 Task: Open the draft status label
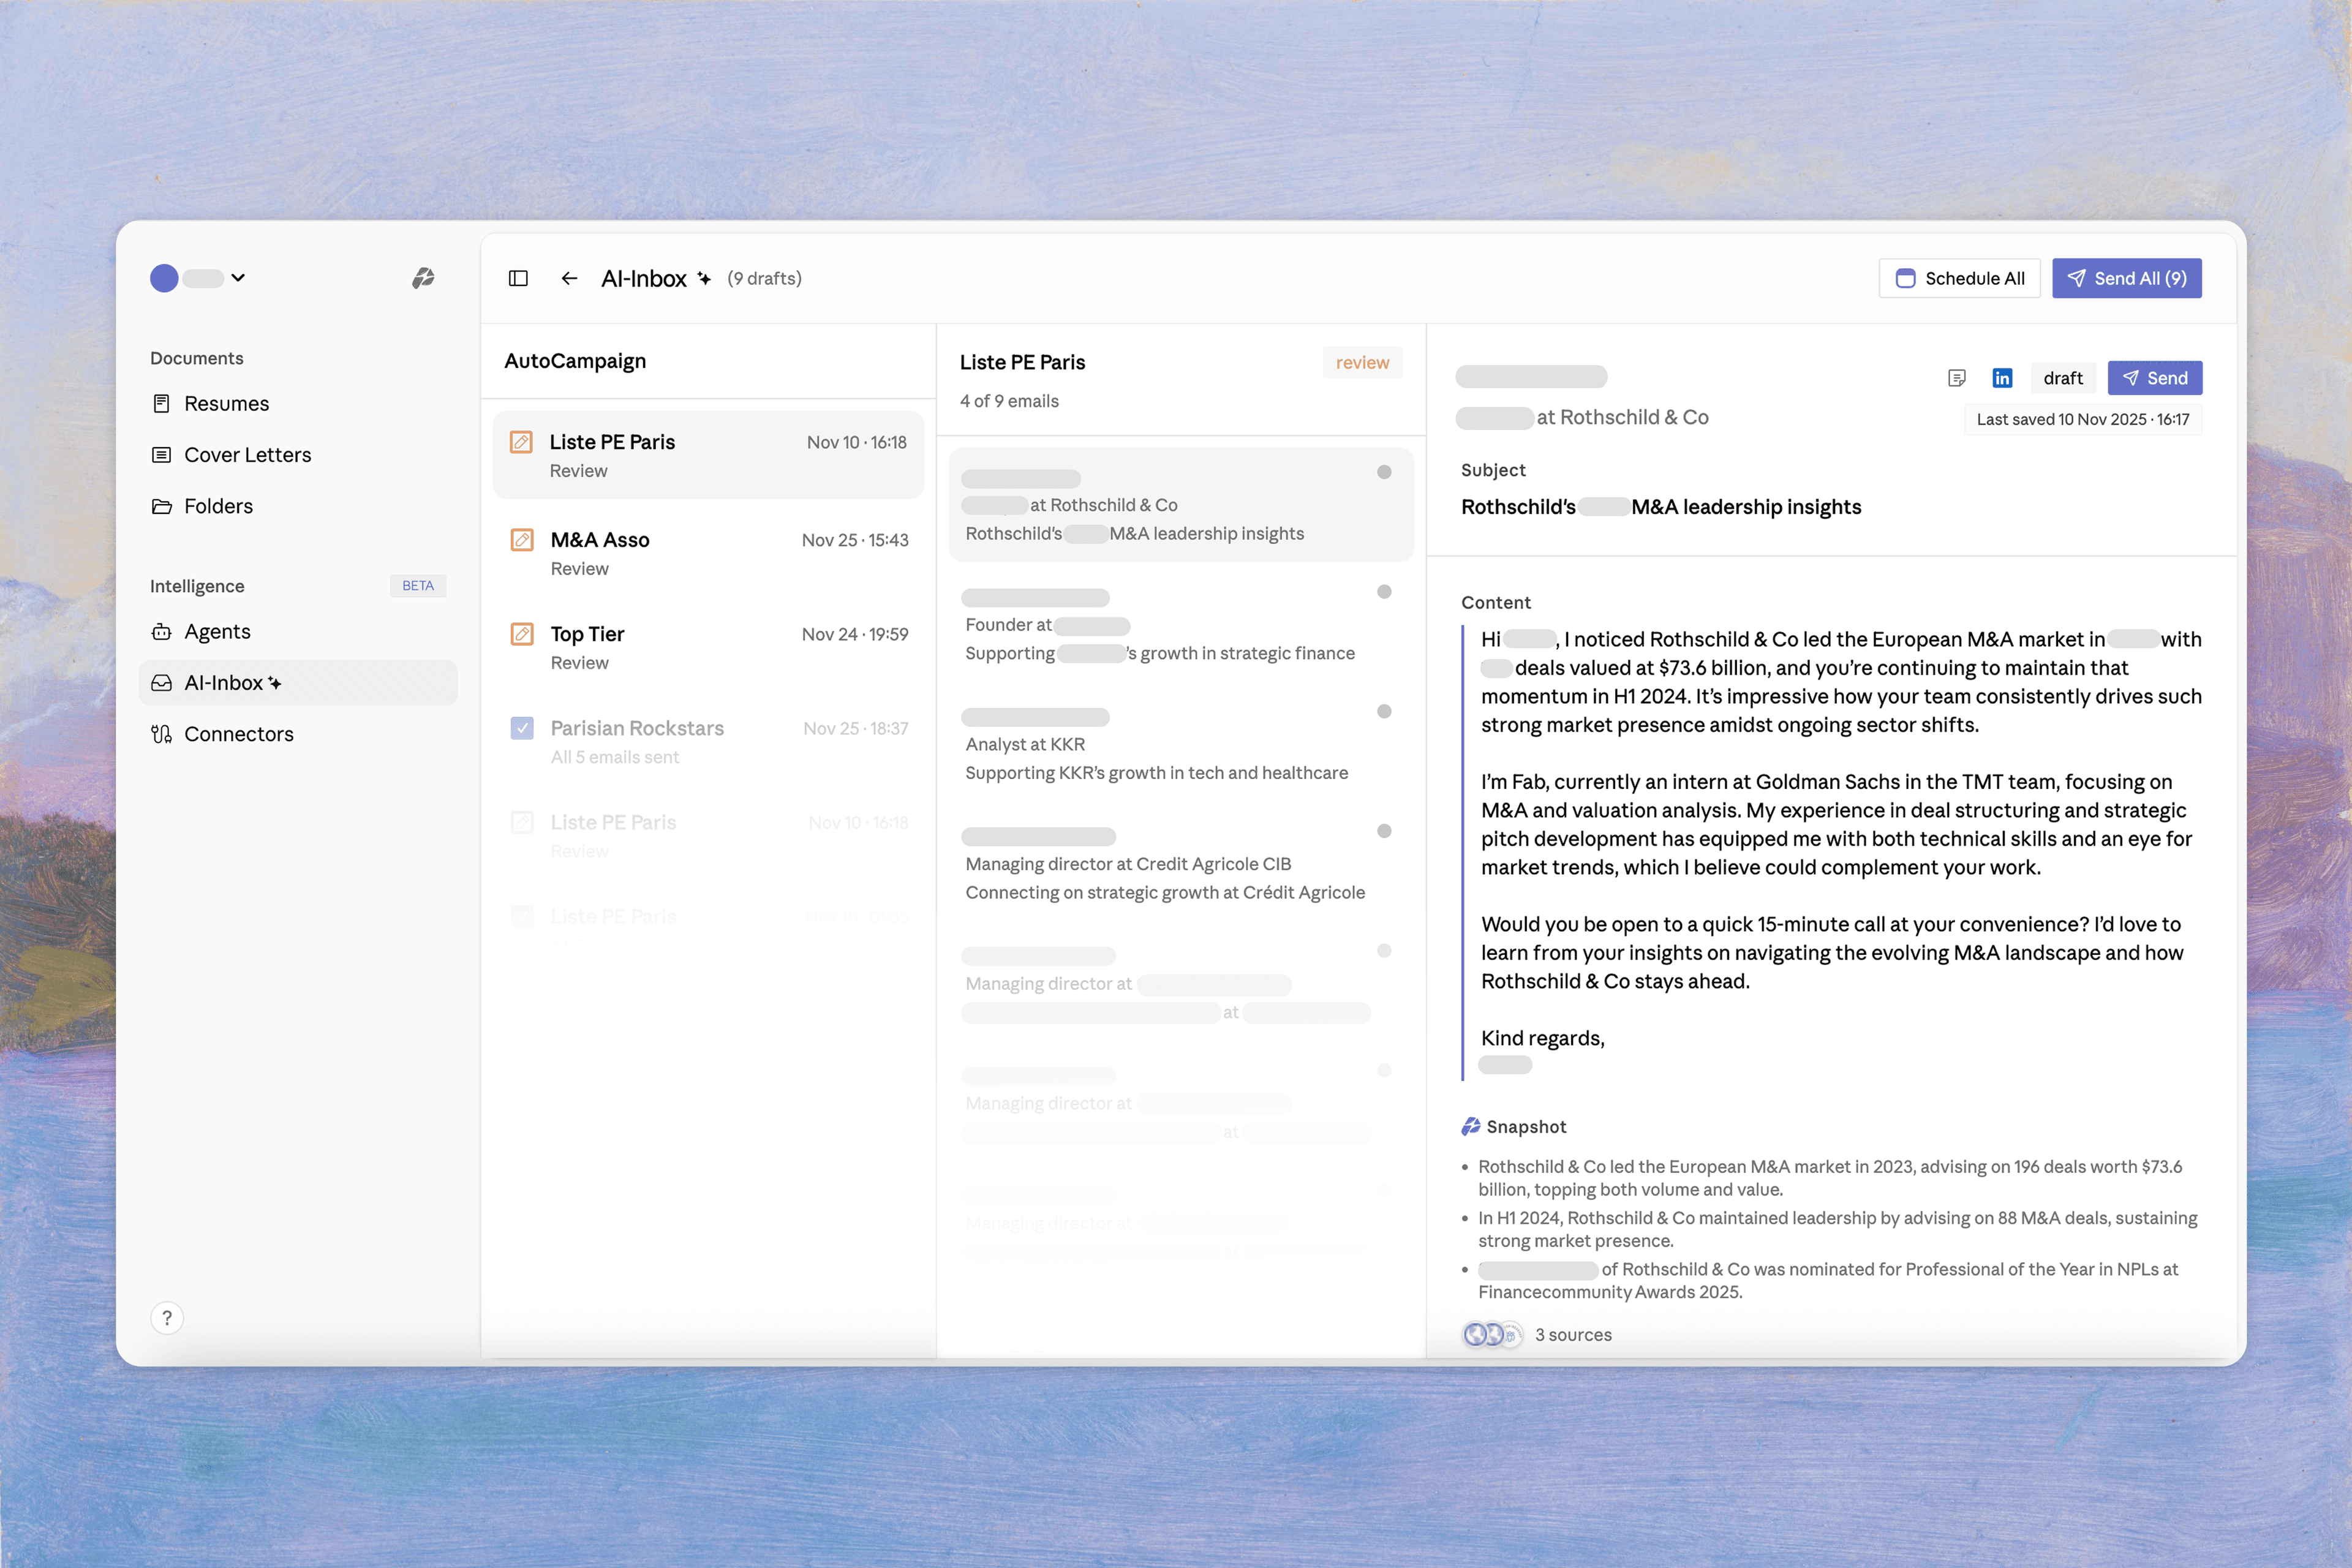[2063, 377]
